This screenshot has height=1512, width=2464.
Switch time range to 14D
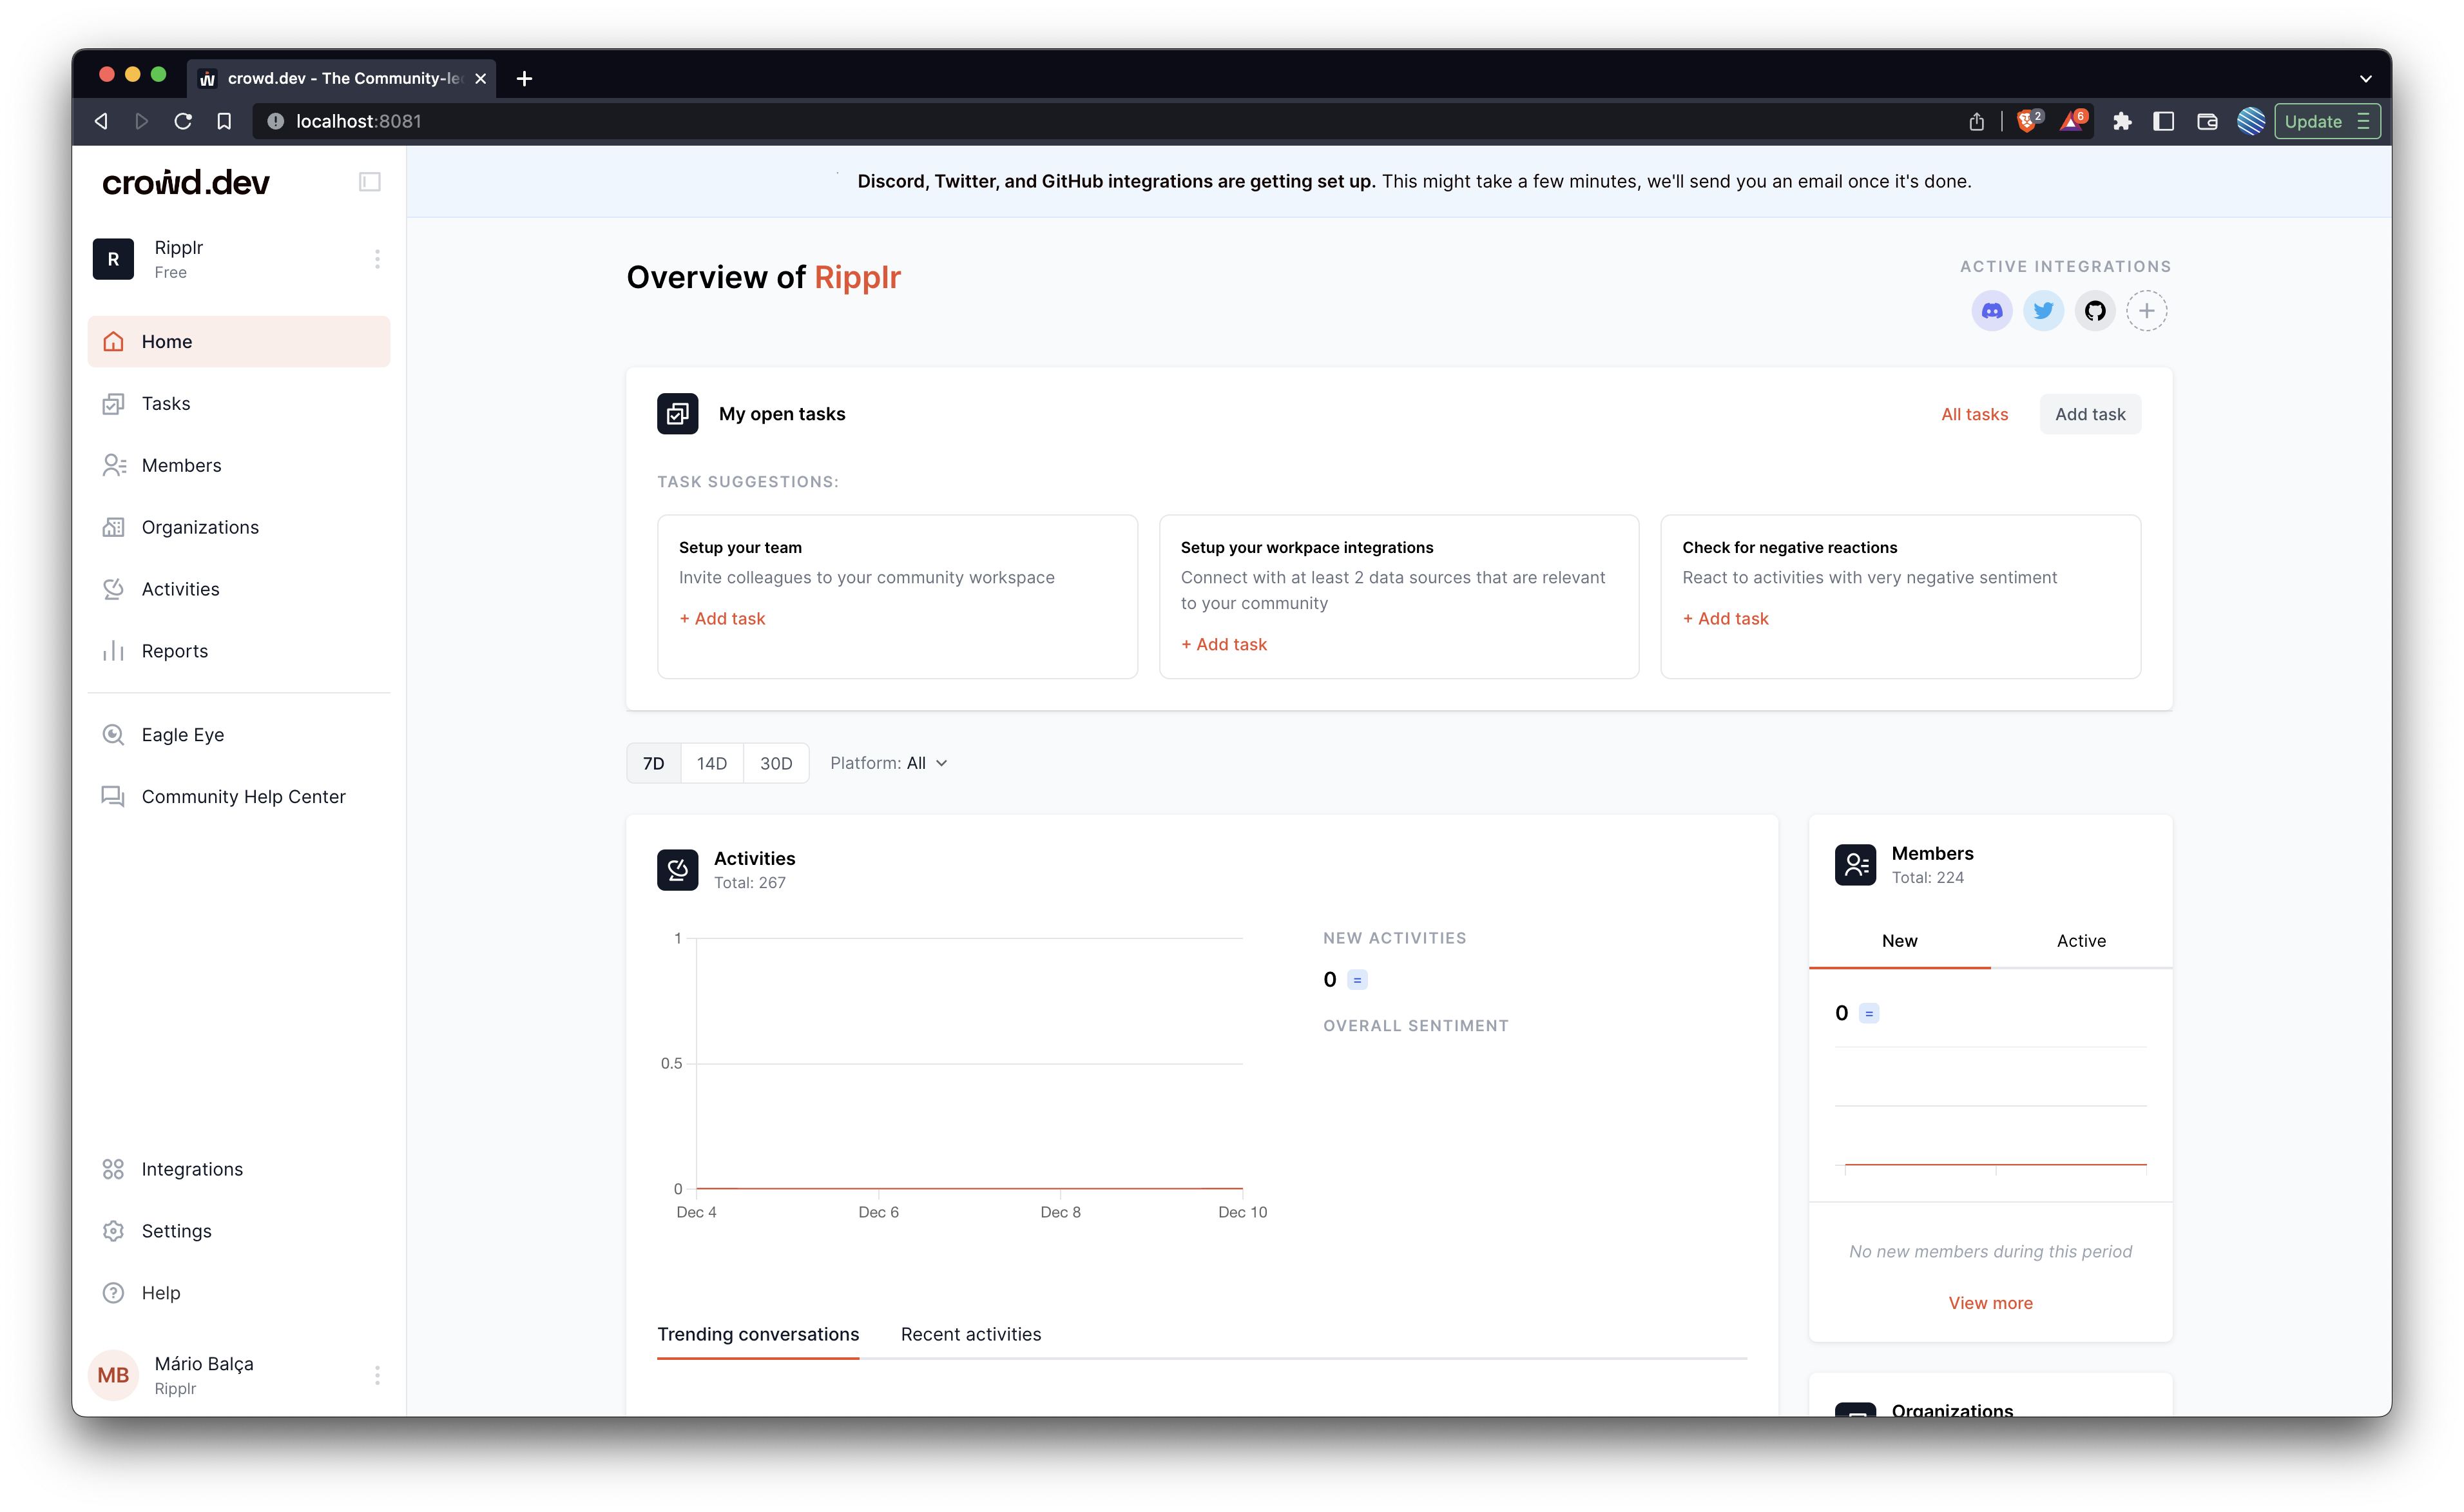[x=711, y=763]
